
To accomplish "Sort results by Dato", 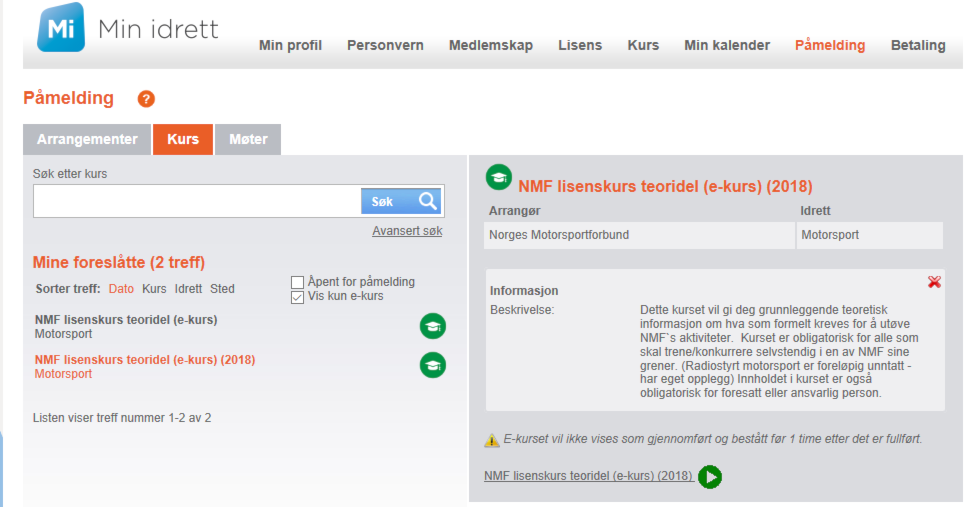I will 121,288.
